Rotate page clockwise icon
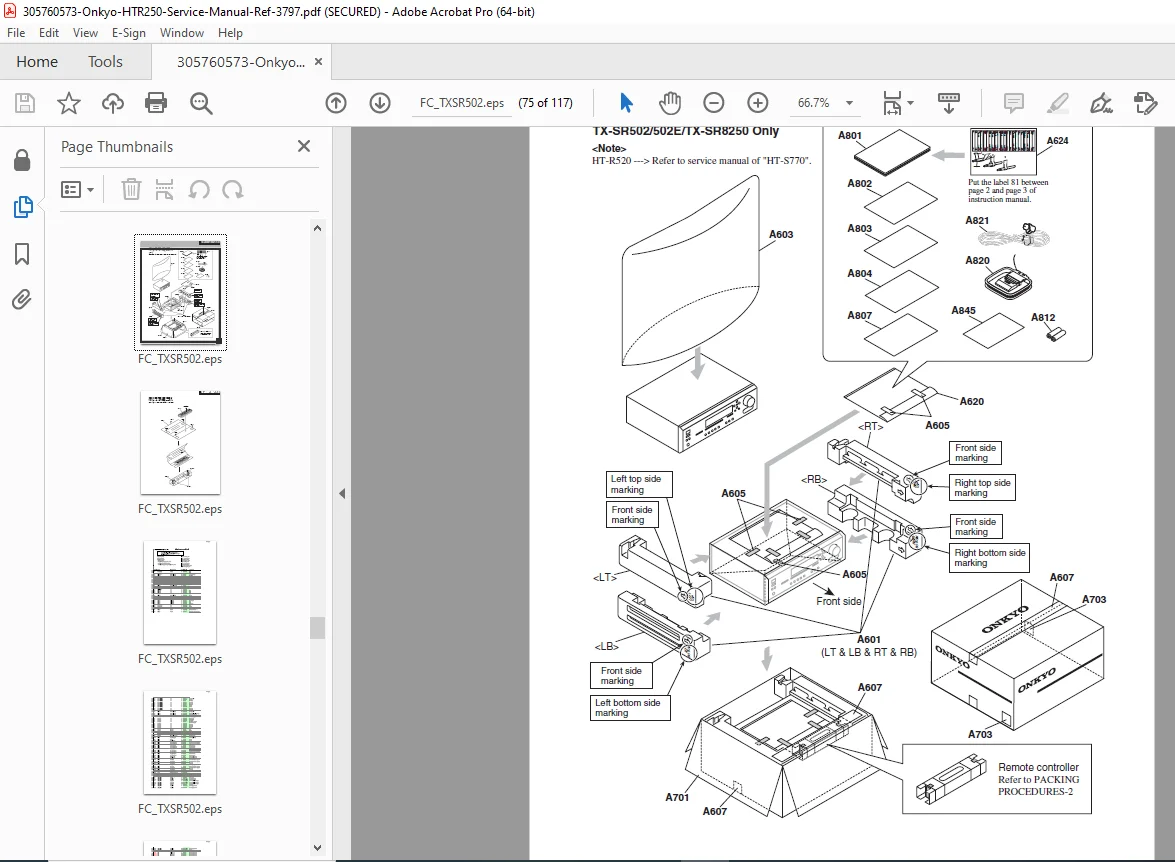The width and height of the screenshot is (1175, 862). [x=232, y=190]
